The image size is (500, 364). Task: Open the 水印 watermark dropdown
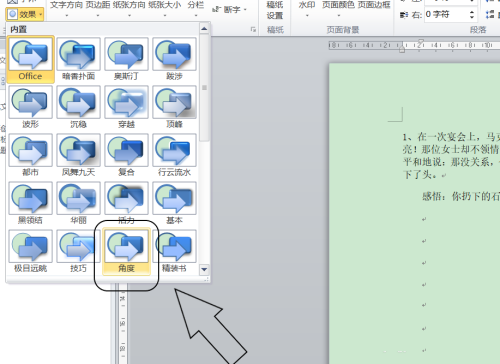tap(307, 9)
